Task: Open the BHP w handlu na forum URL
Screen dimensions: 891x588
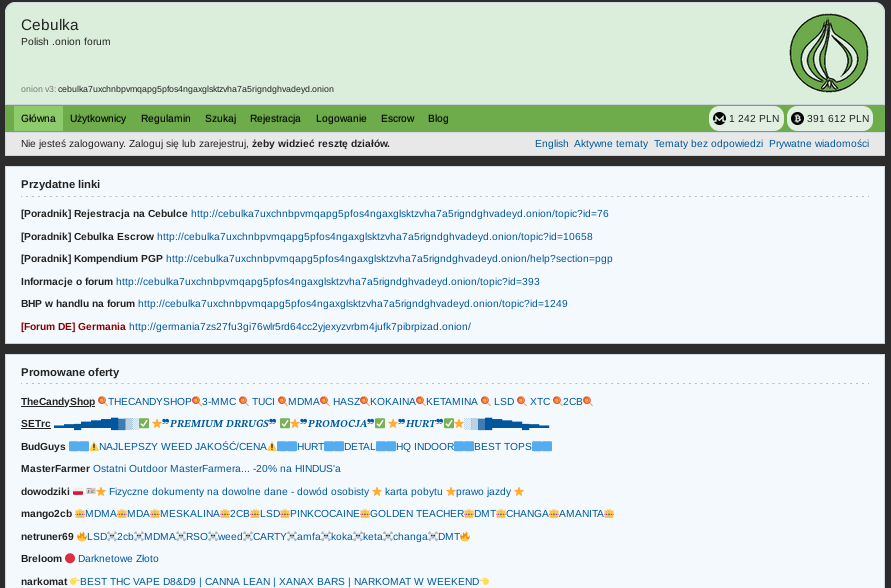Action: 353,303
